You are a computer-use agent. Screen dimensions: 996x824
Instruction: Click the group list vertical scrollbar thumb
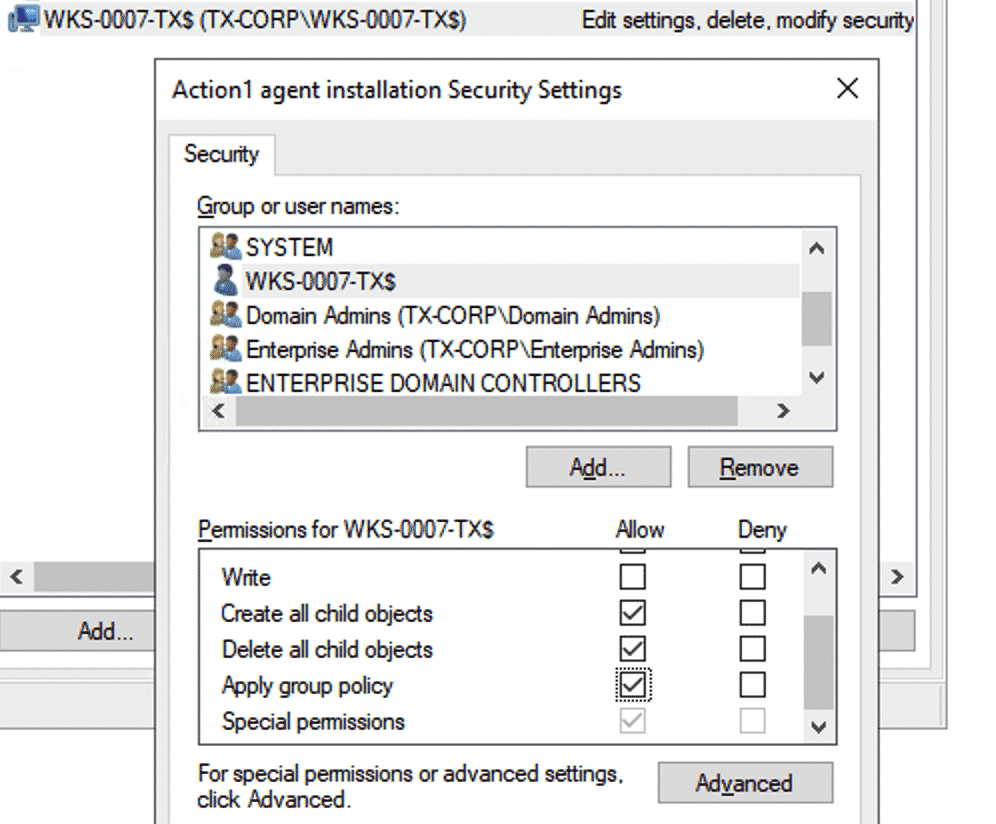817,318
